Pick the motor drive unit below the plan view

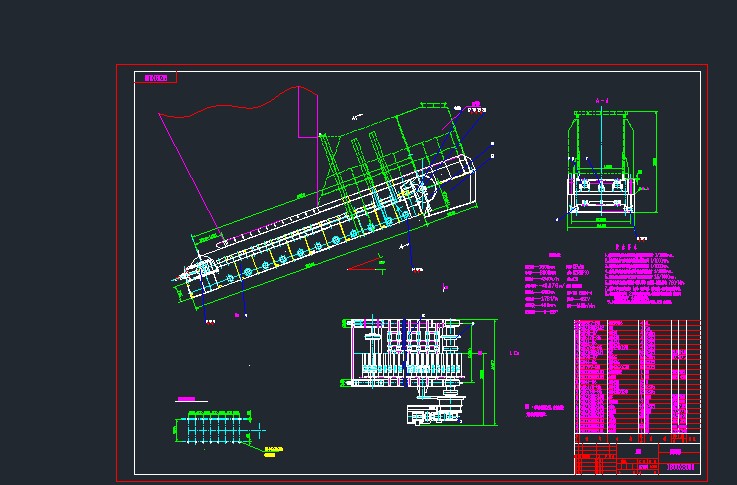coord(435,410)
